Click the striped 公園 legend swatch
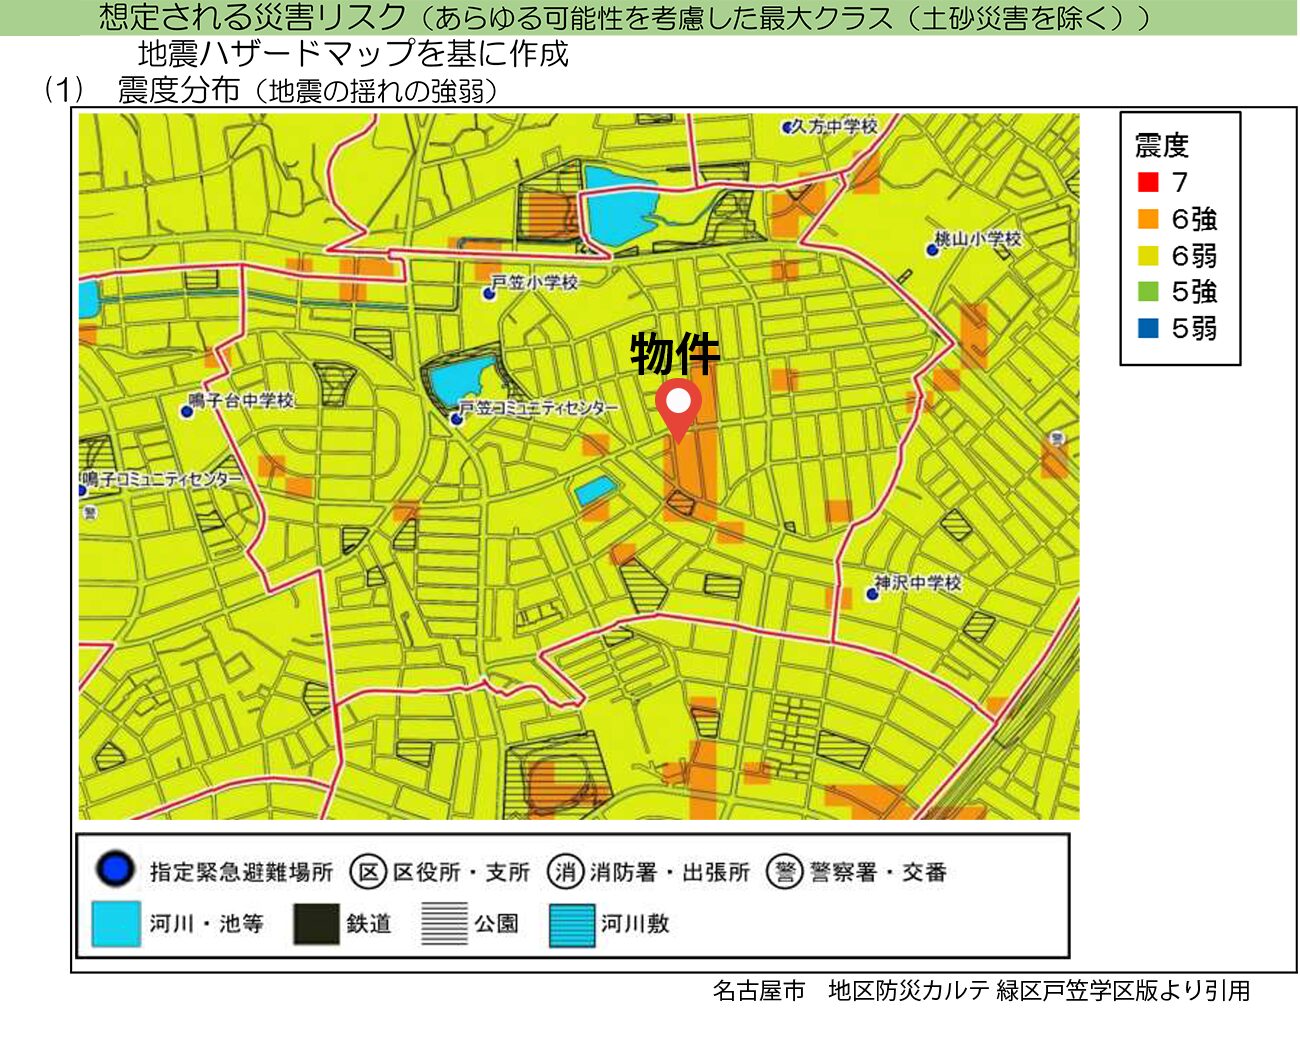The width and height of the screenshot is (1300, 1040). [444, 924]
